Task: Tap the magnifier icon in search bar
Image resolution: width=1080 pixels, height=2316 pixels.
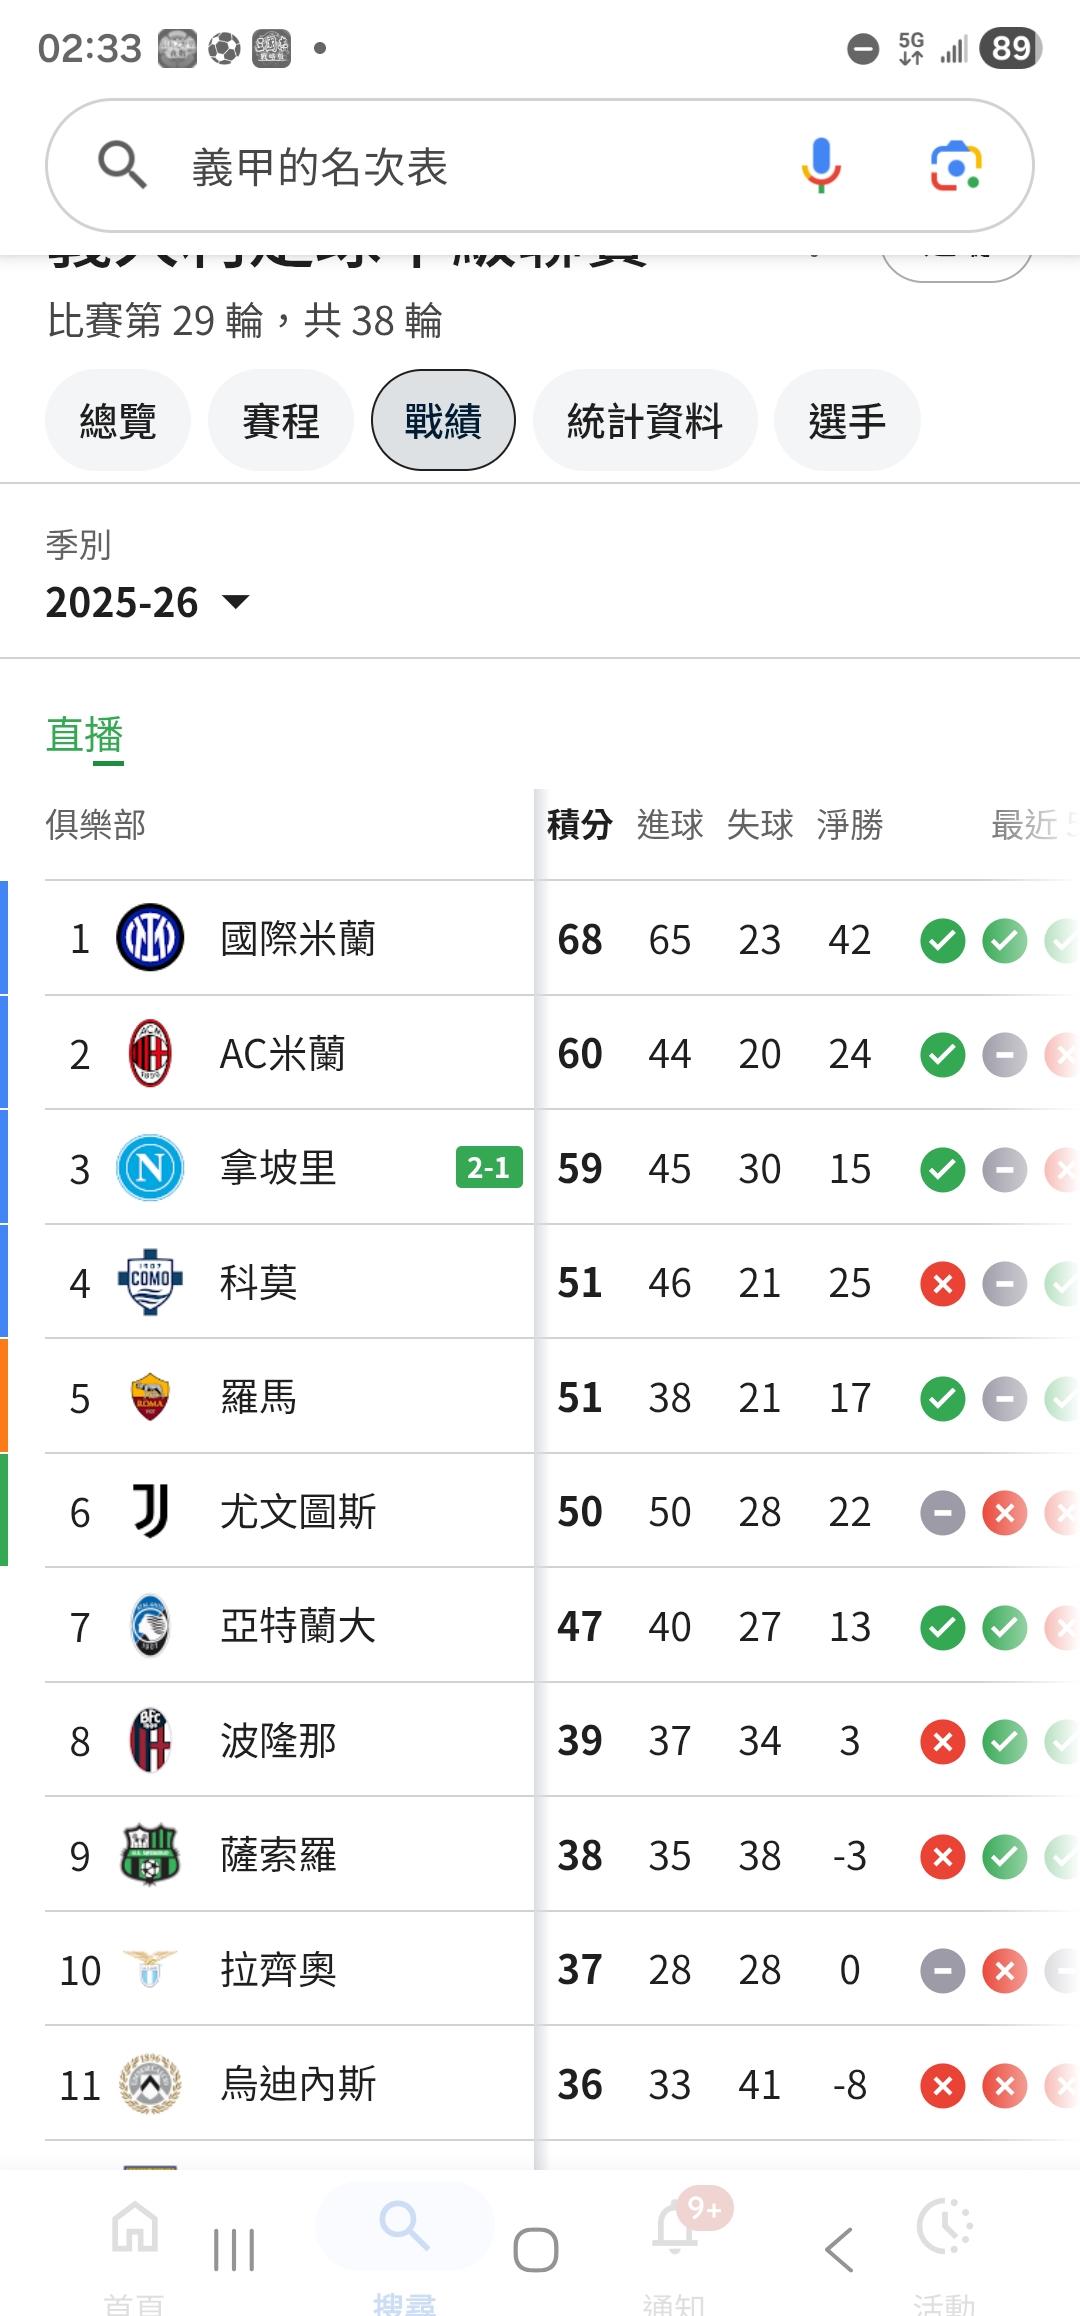Action: point(122,165)
